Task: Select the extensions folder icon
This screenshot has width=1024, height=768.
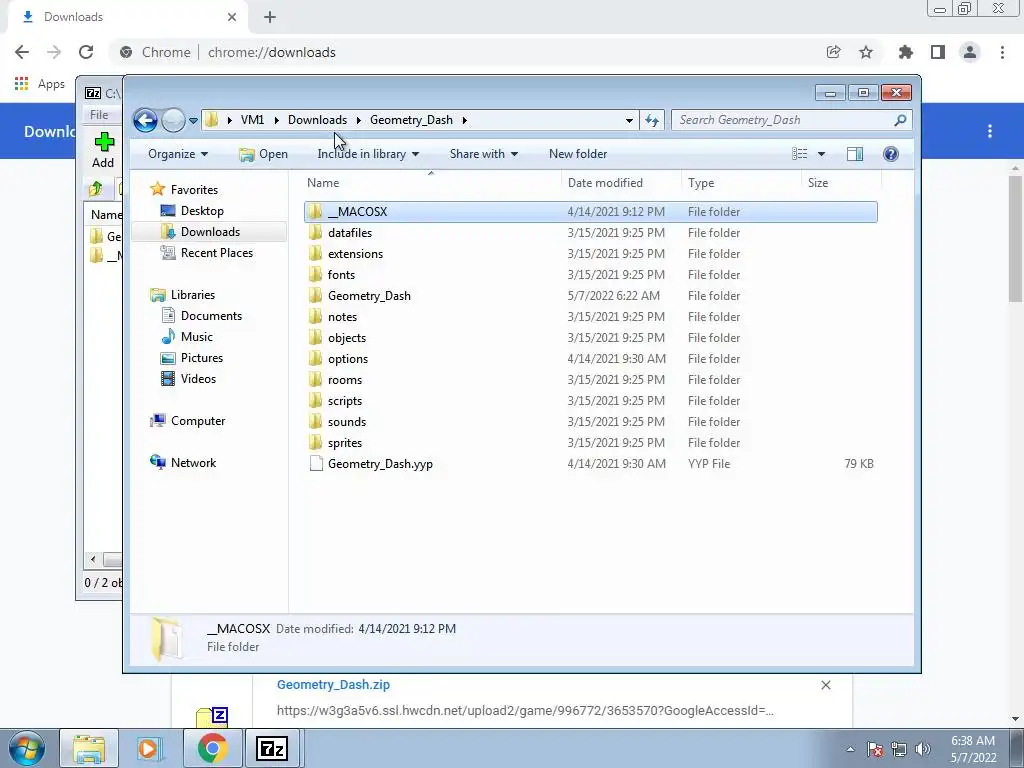Action: point(315,253)
